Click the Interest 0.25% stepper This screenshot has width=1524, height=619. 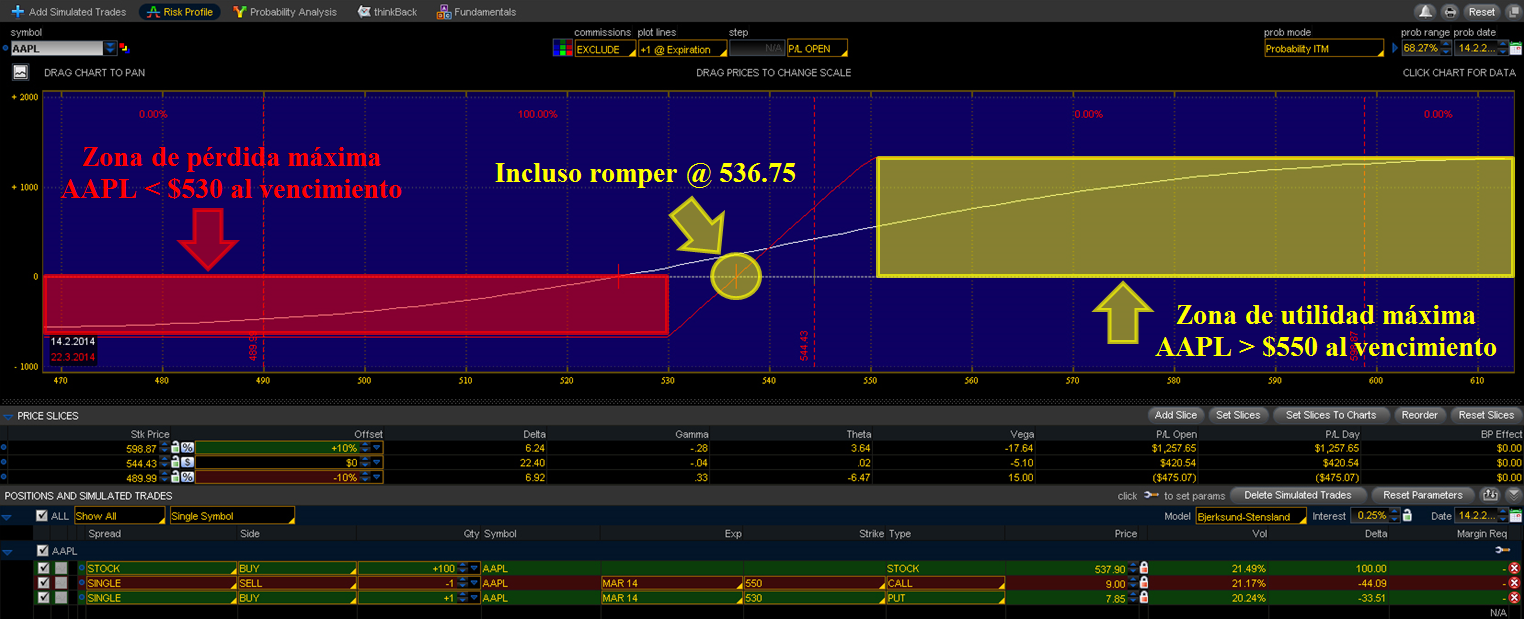[x=1393, y=516]
